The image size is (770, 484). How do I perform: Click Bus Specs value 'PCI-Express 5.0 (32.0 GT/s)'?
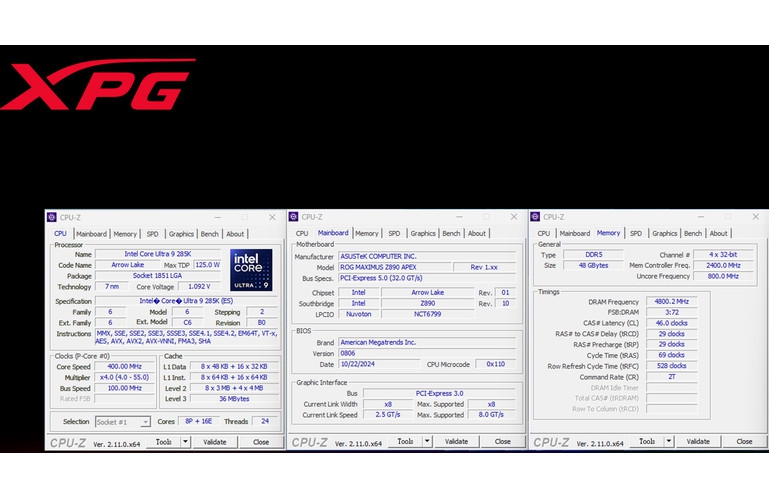(x=427, y=278)
